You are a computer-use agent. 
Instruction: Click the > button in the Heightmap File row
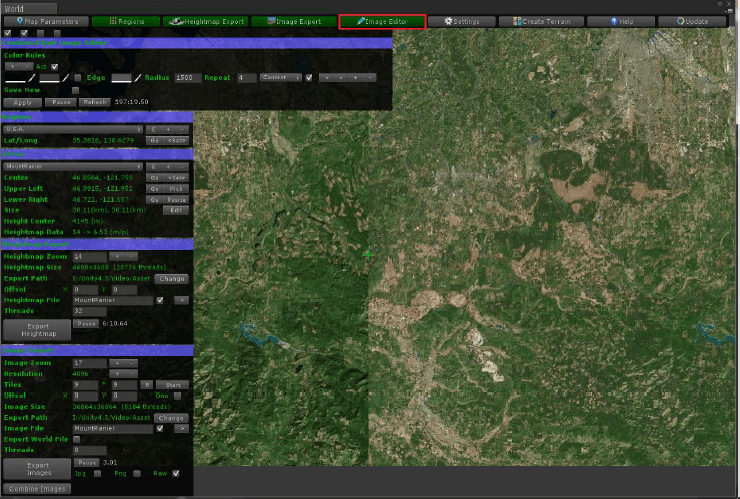182,300
